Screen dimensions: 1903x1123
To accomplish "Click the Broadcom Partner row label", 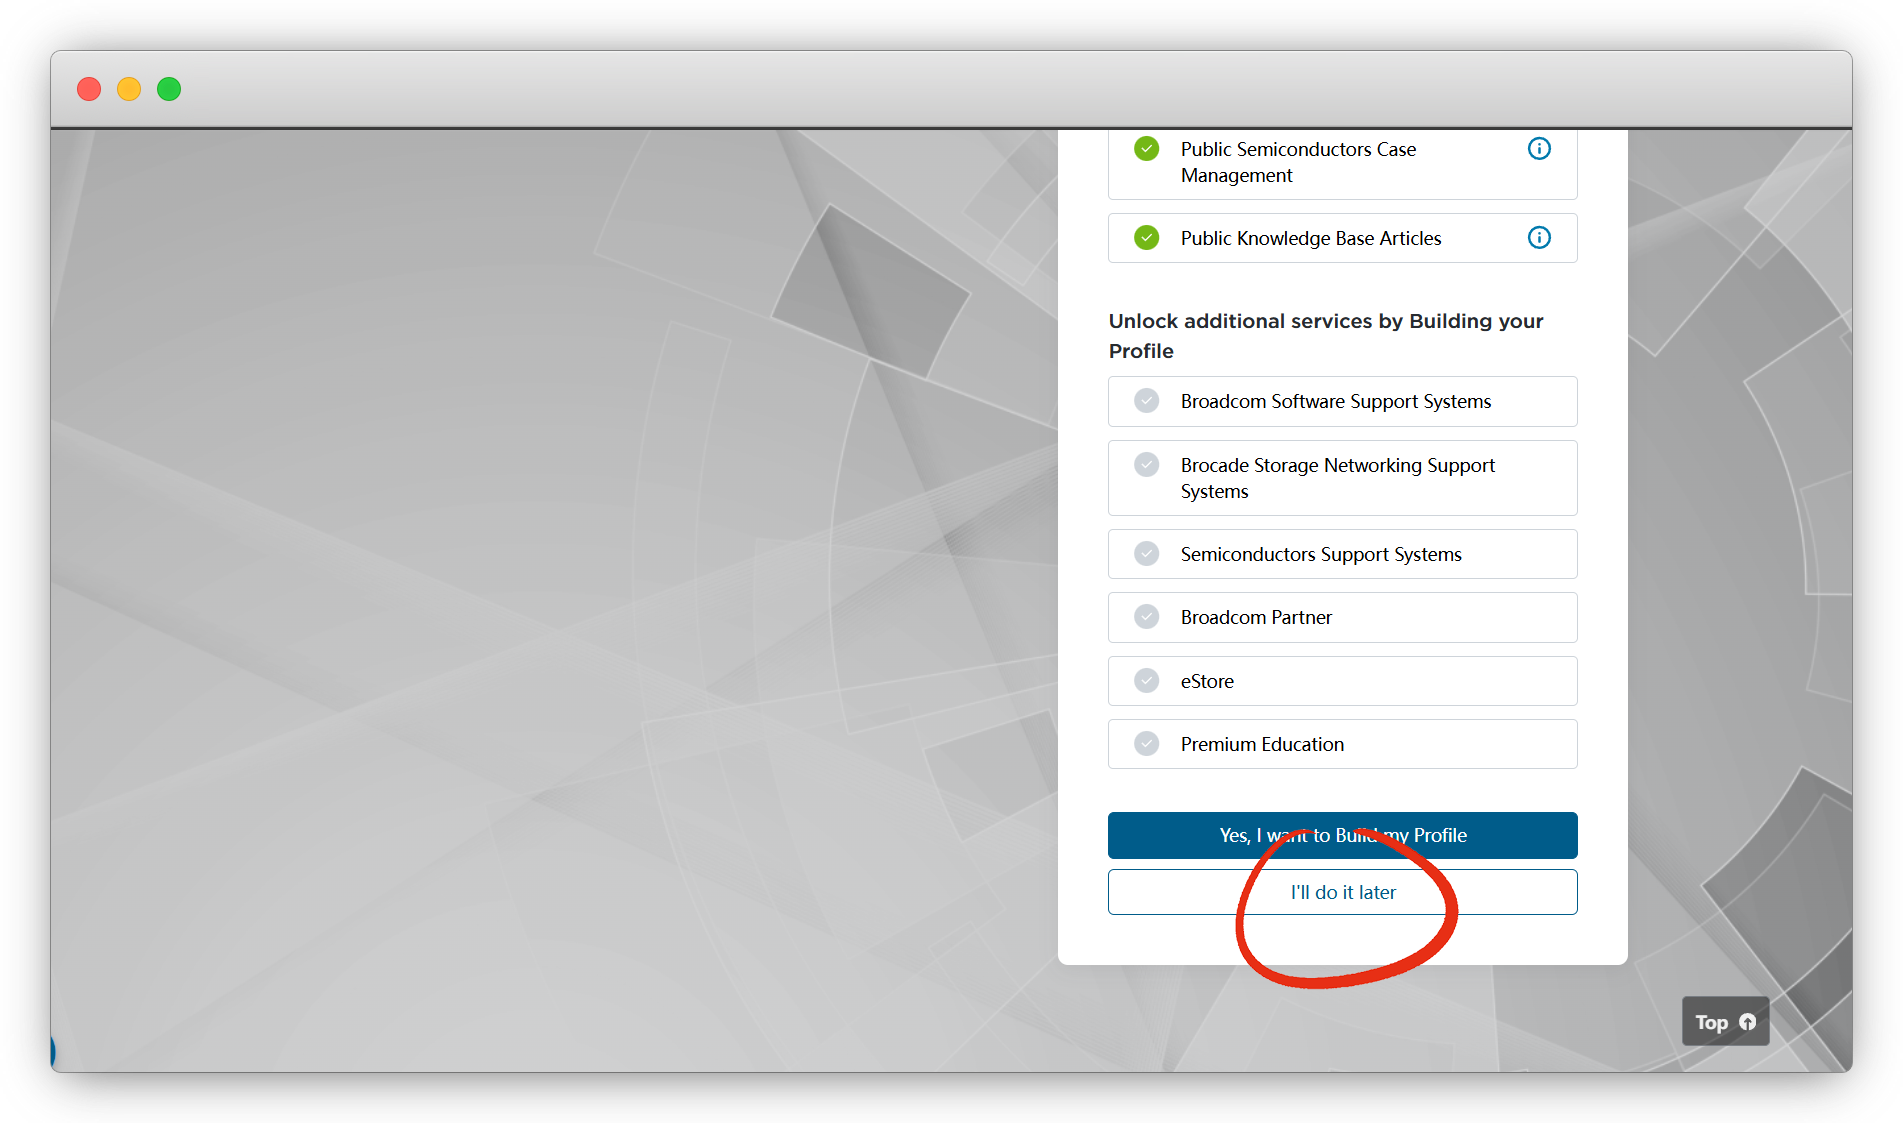I will tap(1256, 617).
